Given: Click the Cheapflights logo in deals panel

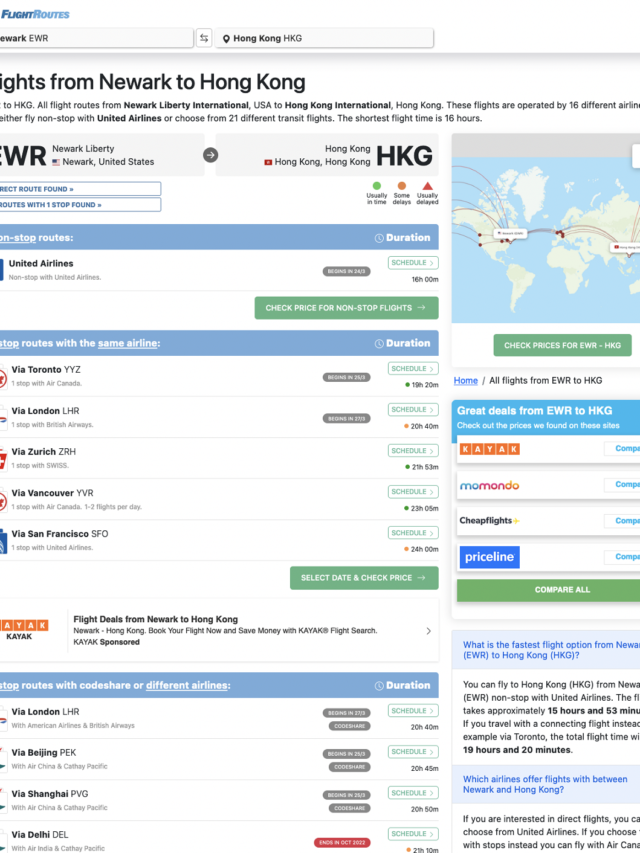Looking at the screenshot, I should [489, 521].
